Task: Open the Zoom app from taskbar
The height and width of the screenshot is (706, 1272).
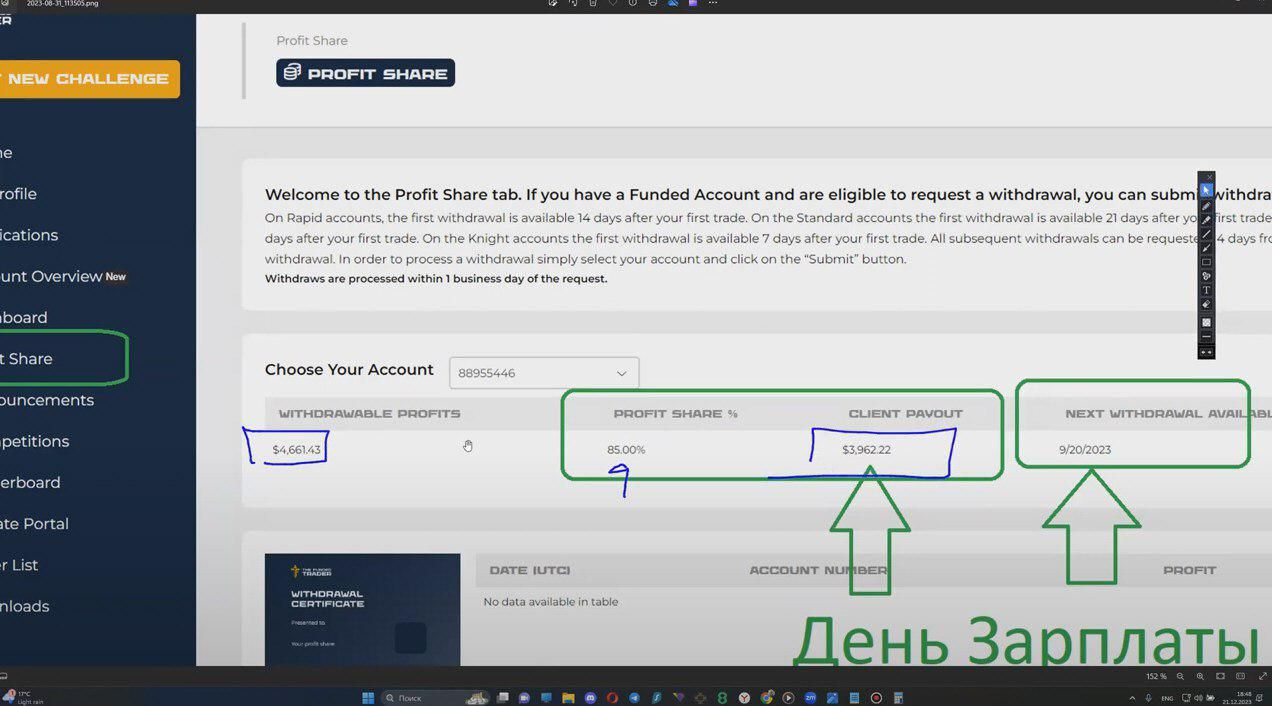Action: 810,698
